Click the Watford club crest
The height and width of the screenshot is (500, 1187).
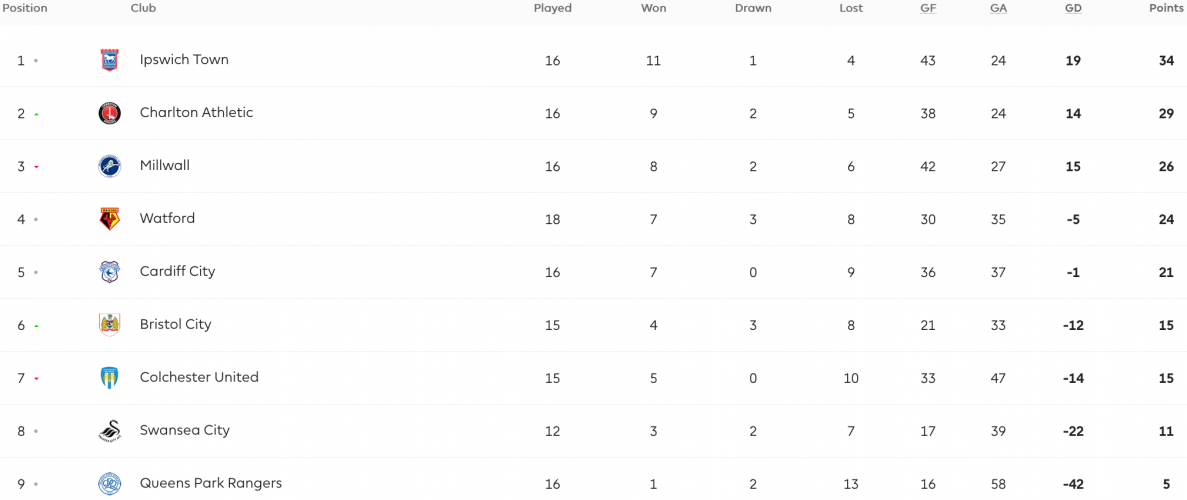point(110,219)
